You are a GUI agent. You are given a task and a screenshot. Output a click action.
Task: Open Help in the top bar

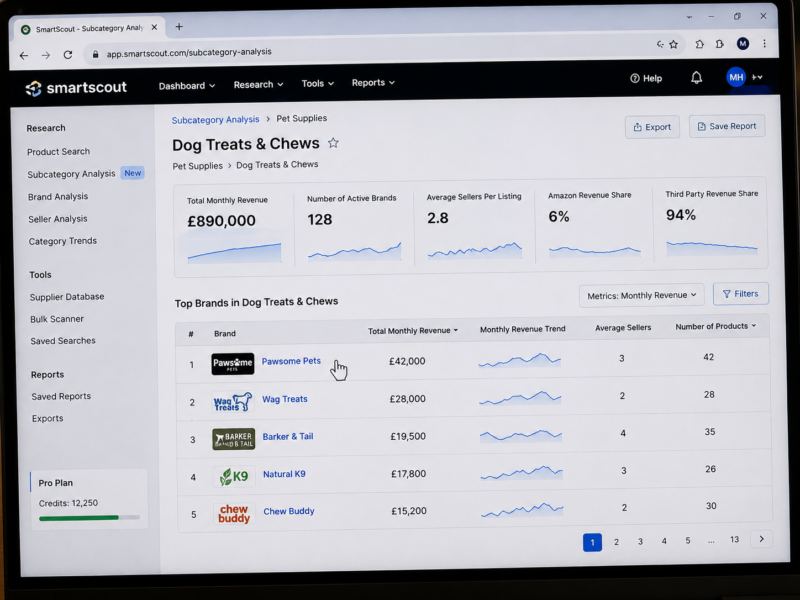(646, 78)
